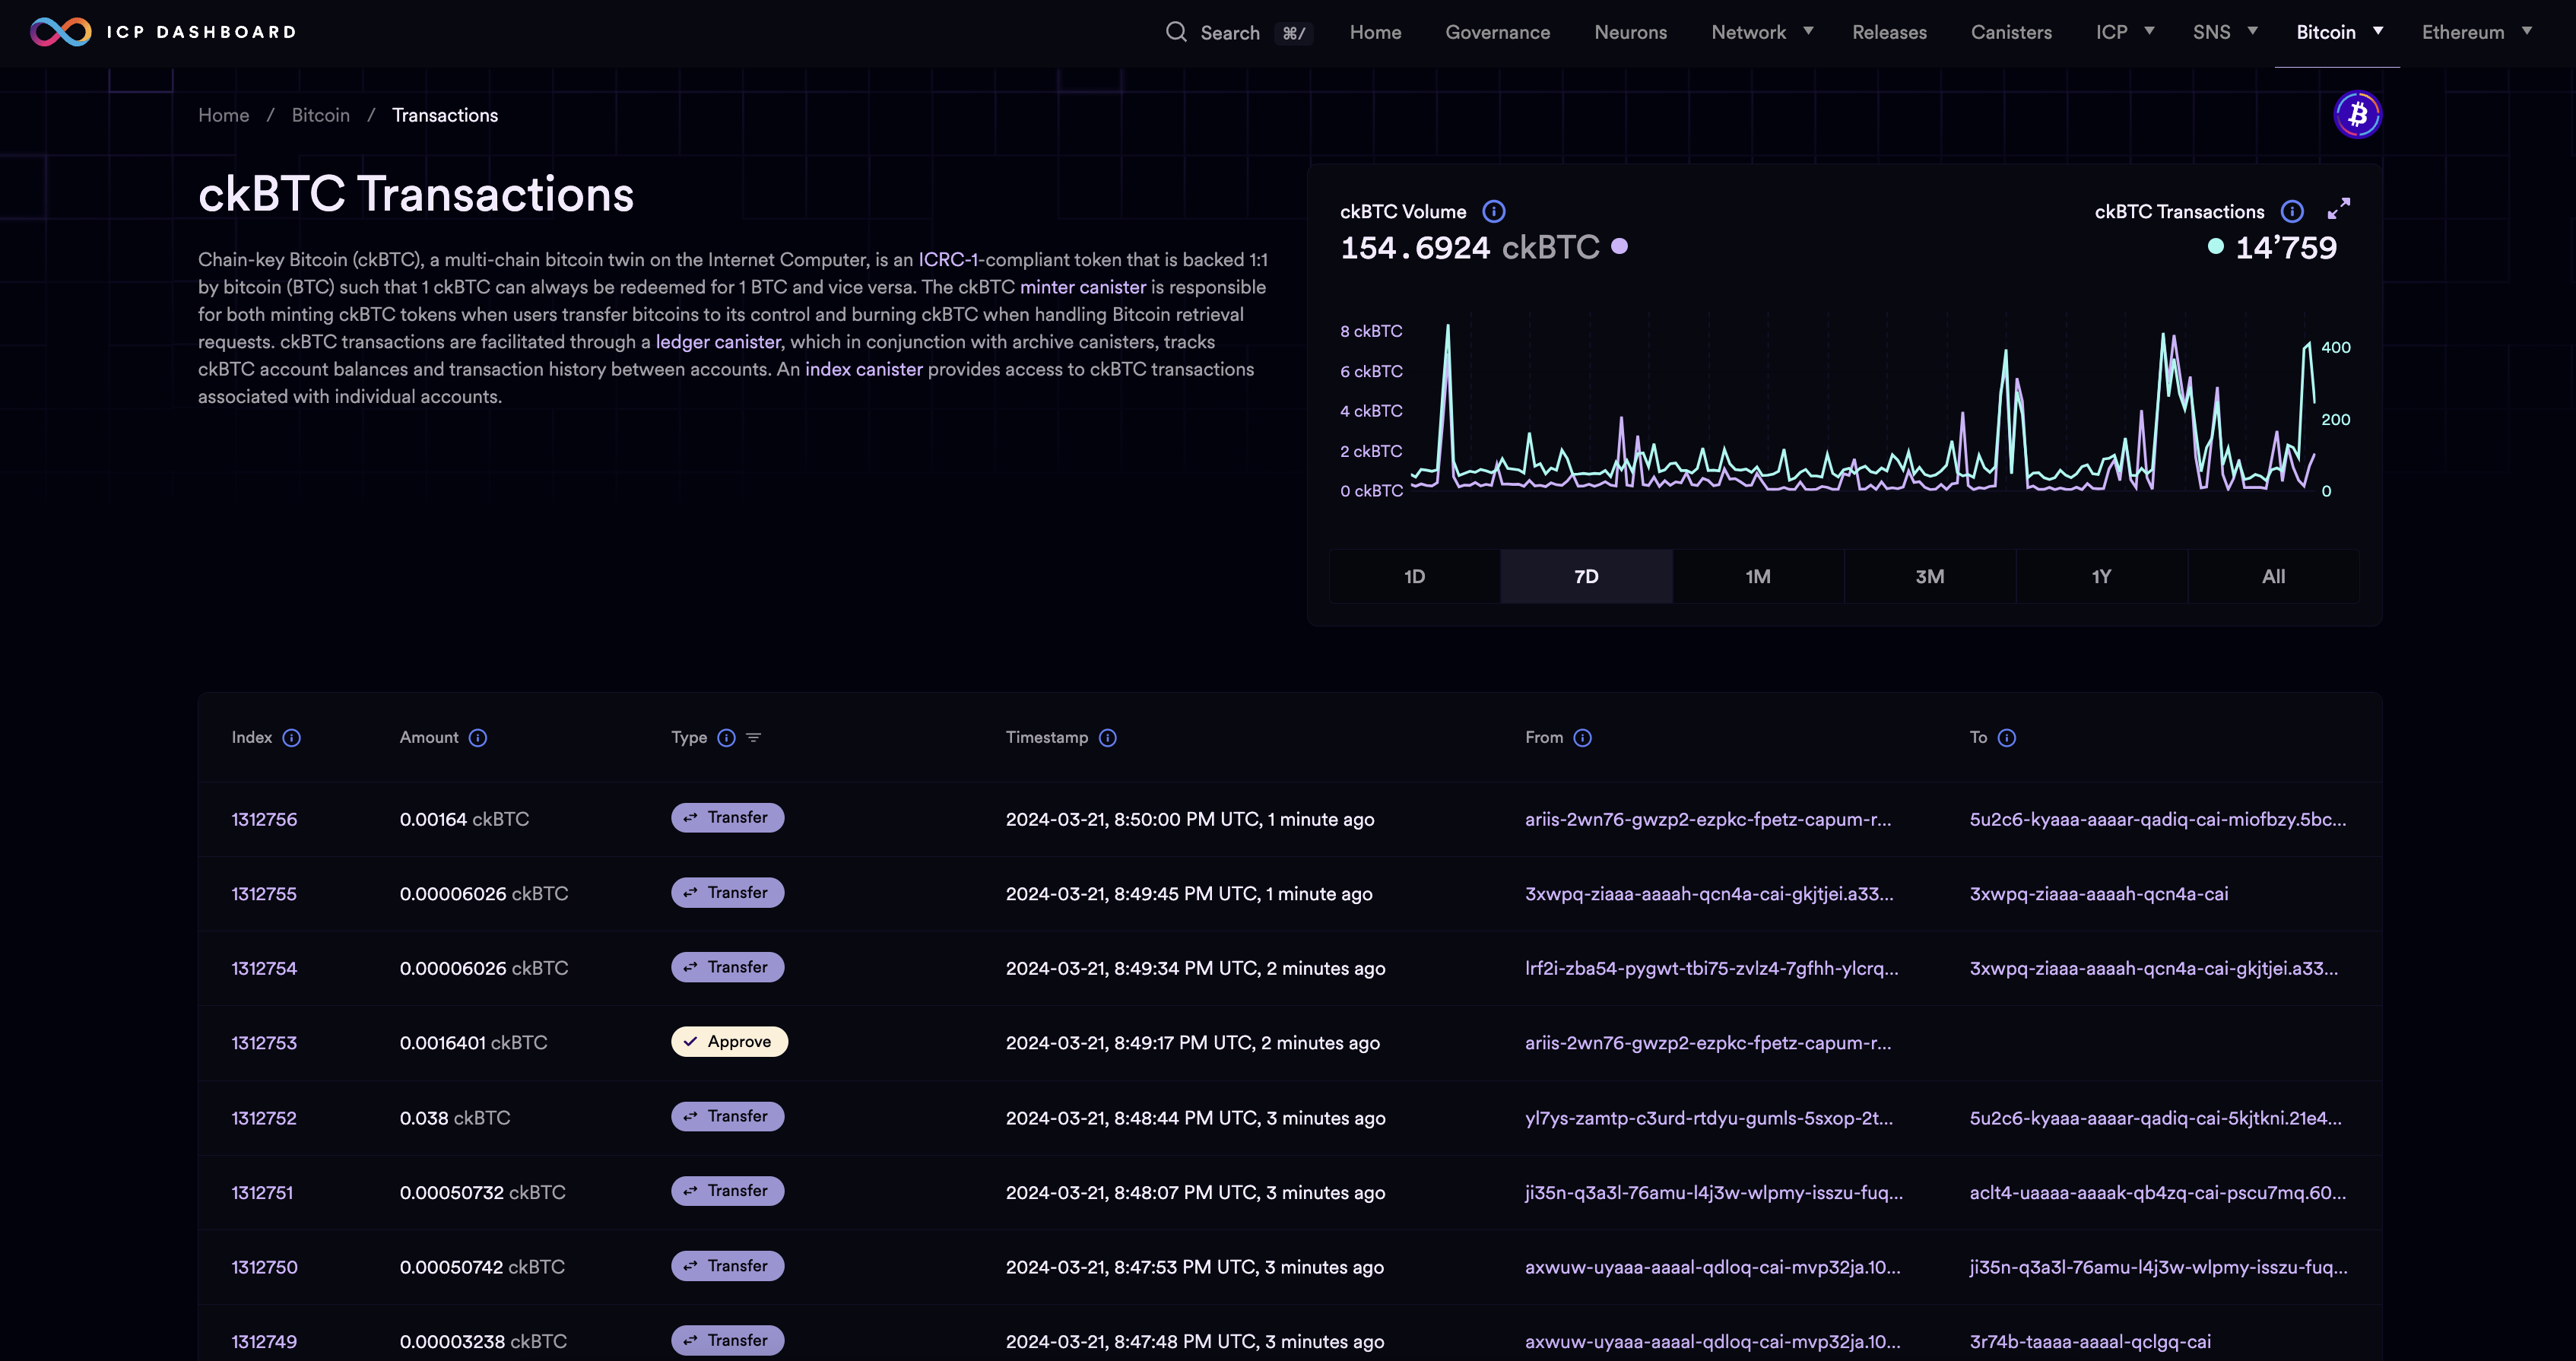Click the search magnifier icon
Image resolution: width=2576 pixels, height=1361 pixels.
[1176, 32]
